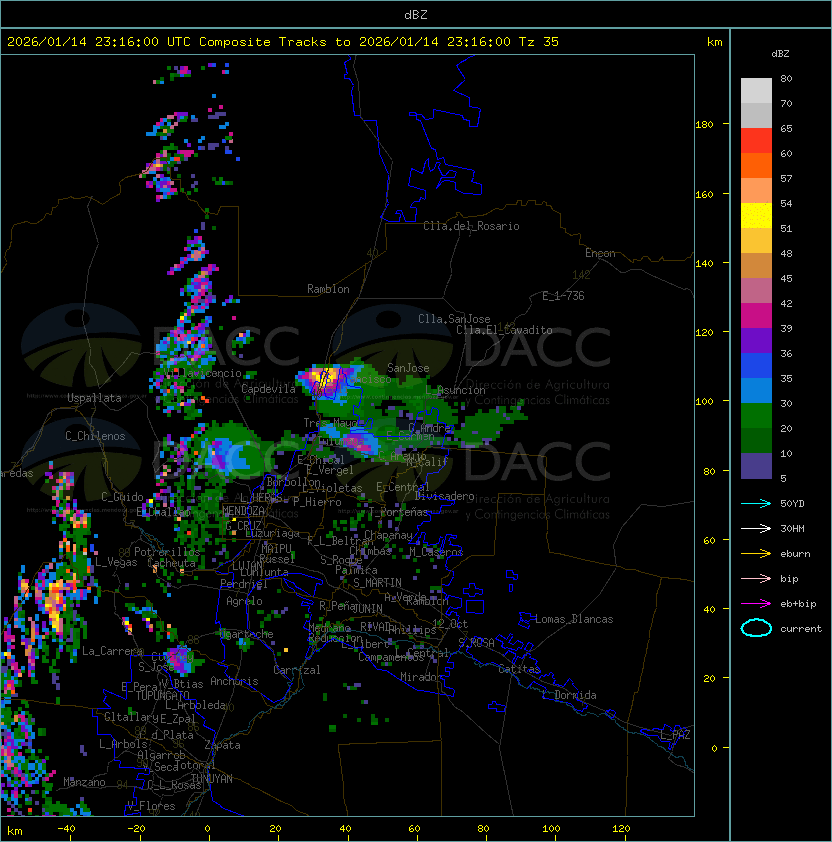
Task: Click the 'Anchoris' map label
Action: [x=234, y=681]
